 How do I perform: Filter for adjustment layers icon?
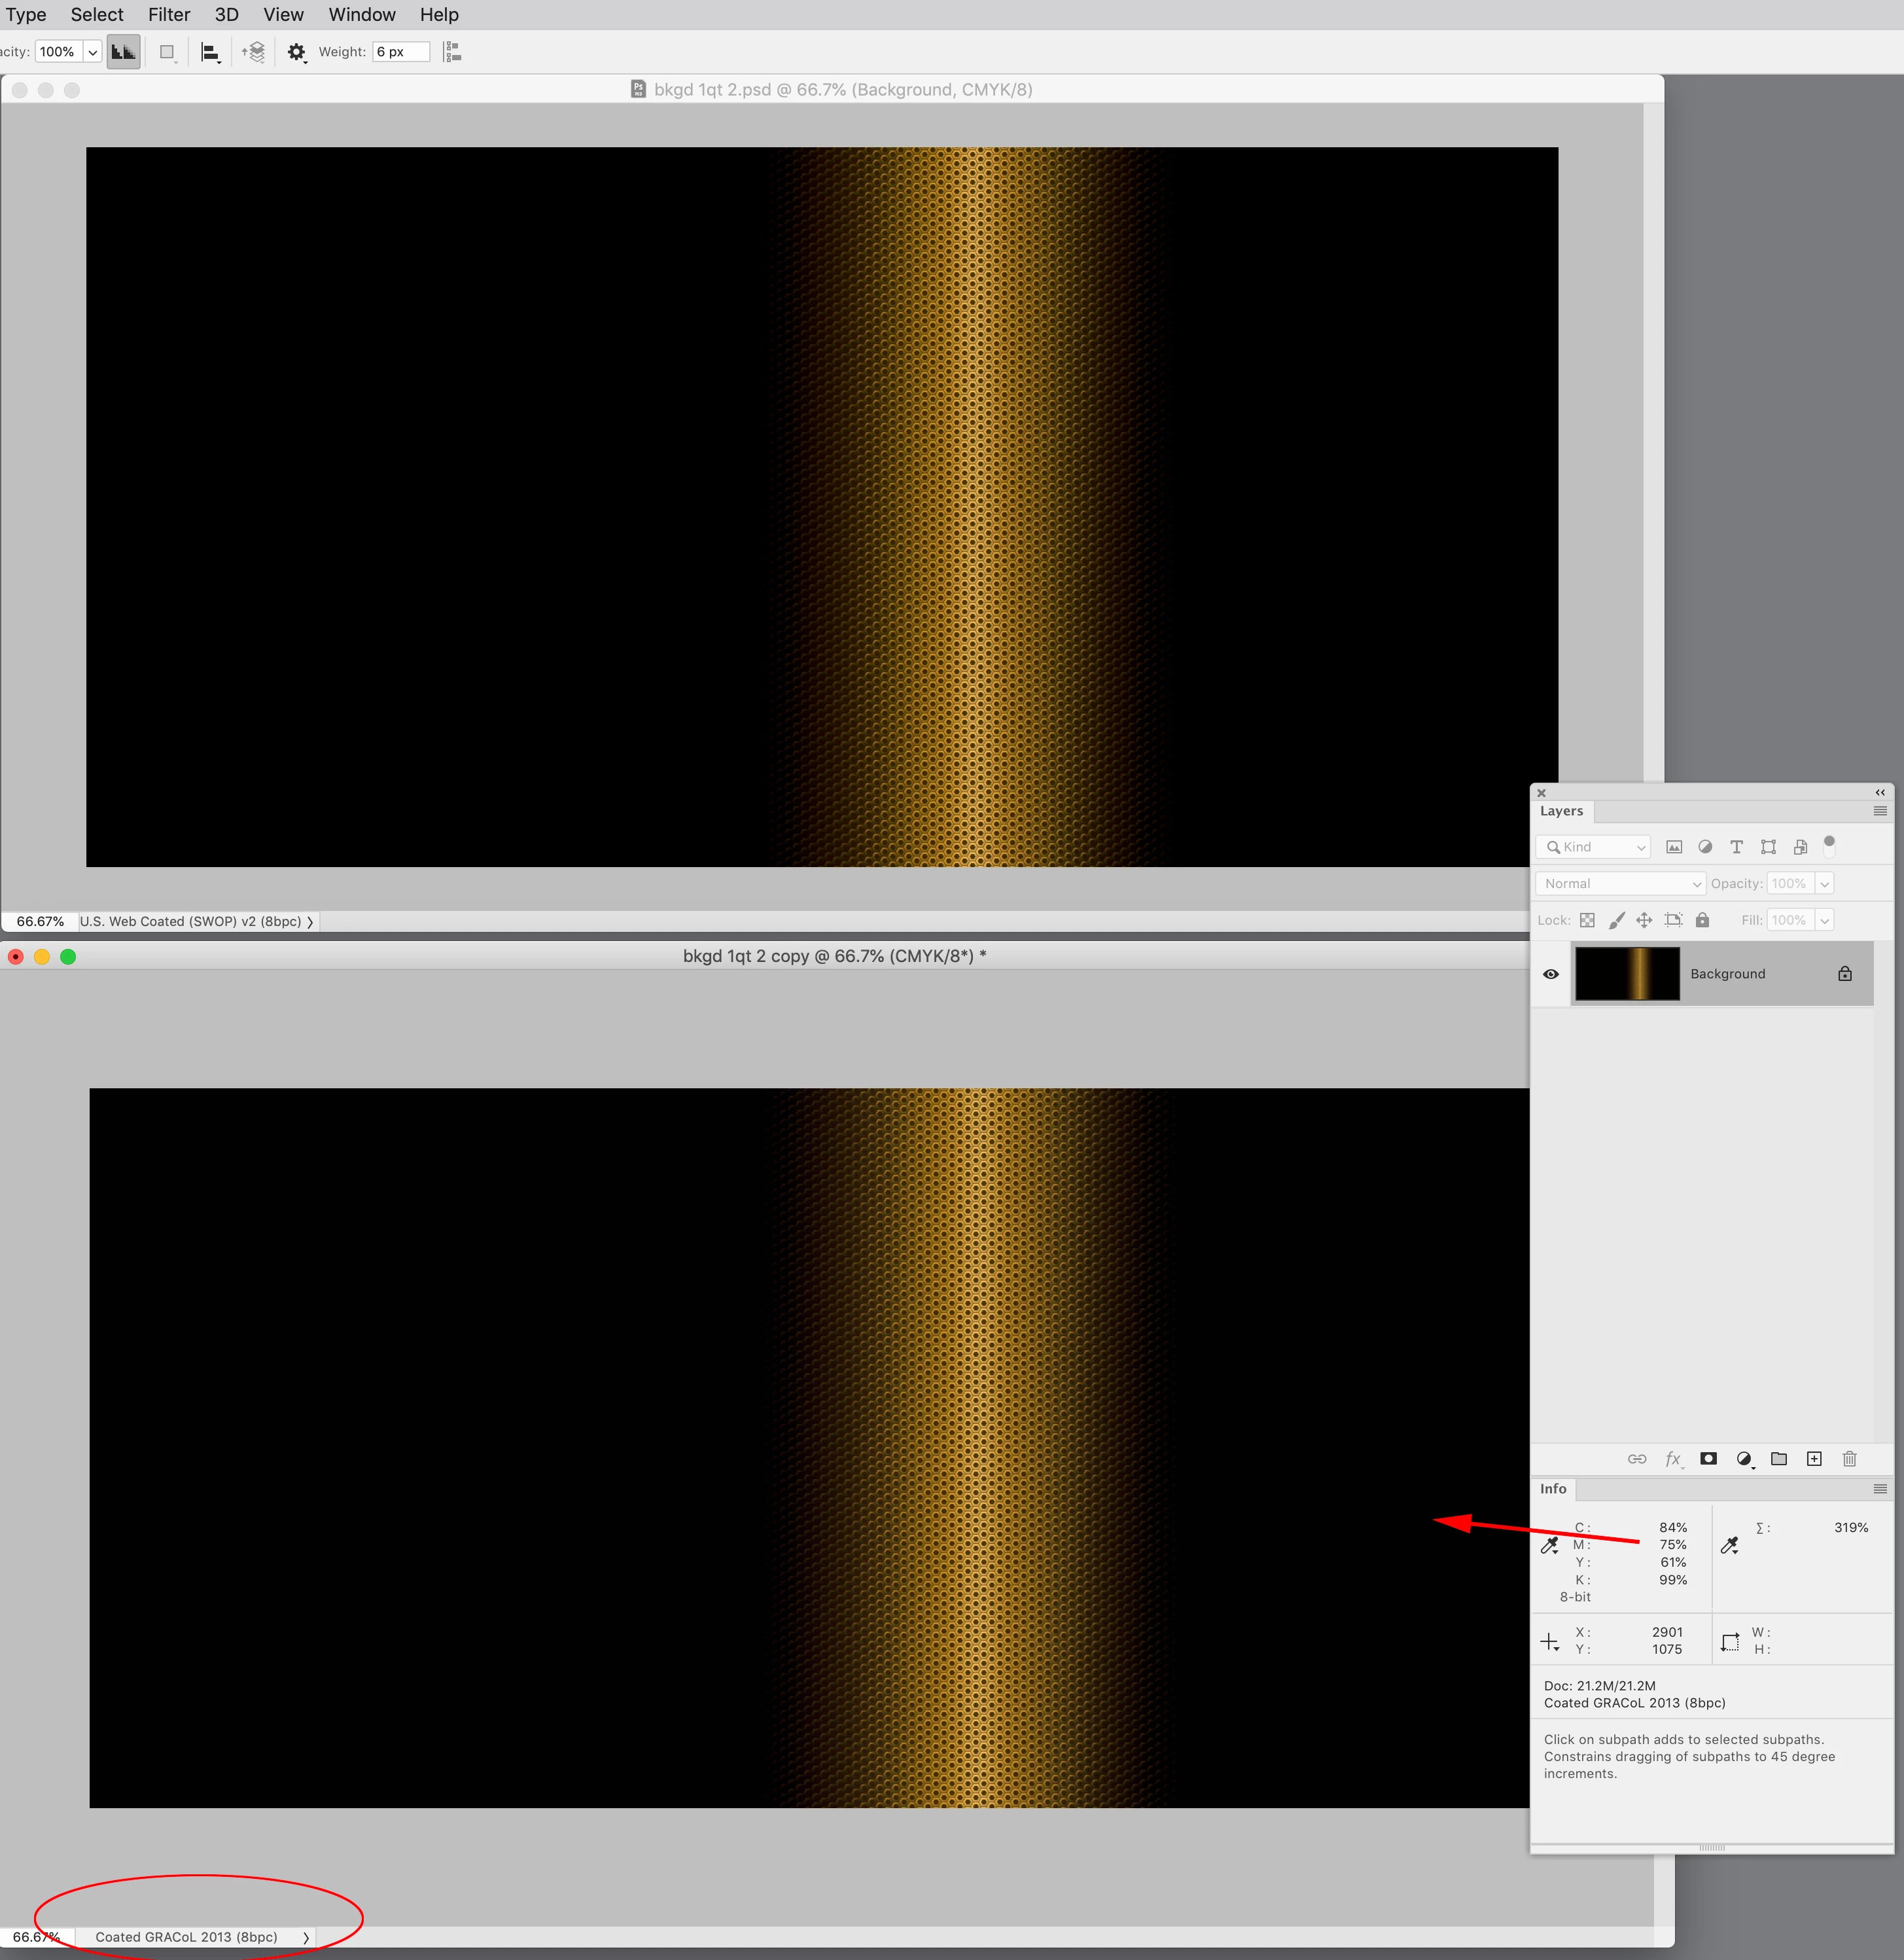click(x=1705, y=847)
